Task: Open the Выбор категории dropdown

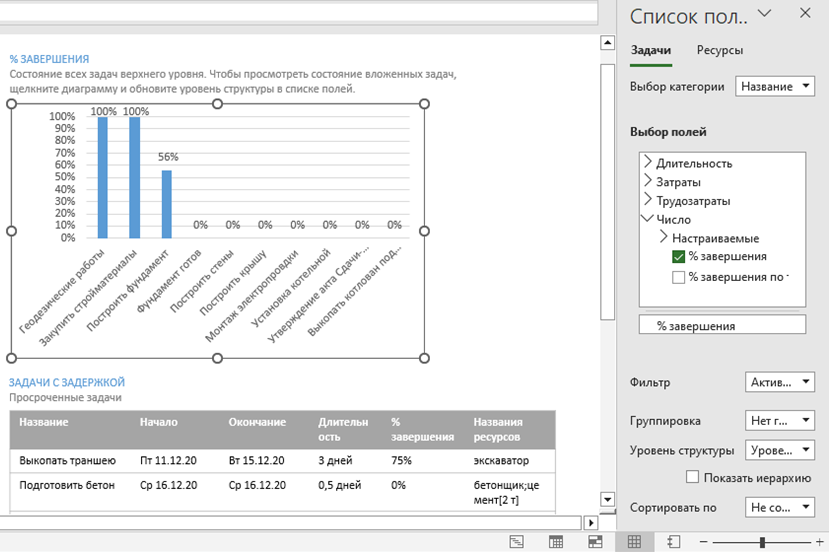Action: pos(775,86)
